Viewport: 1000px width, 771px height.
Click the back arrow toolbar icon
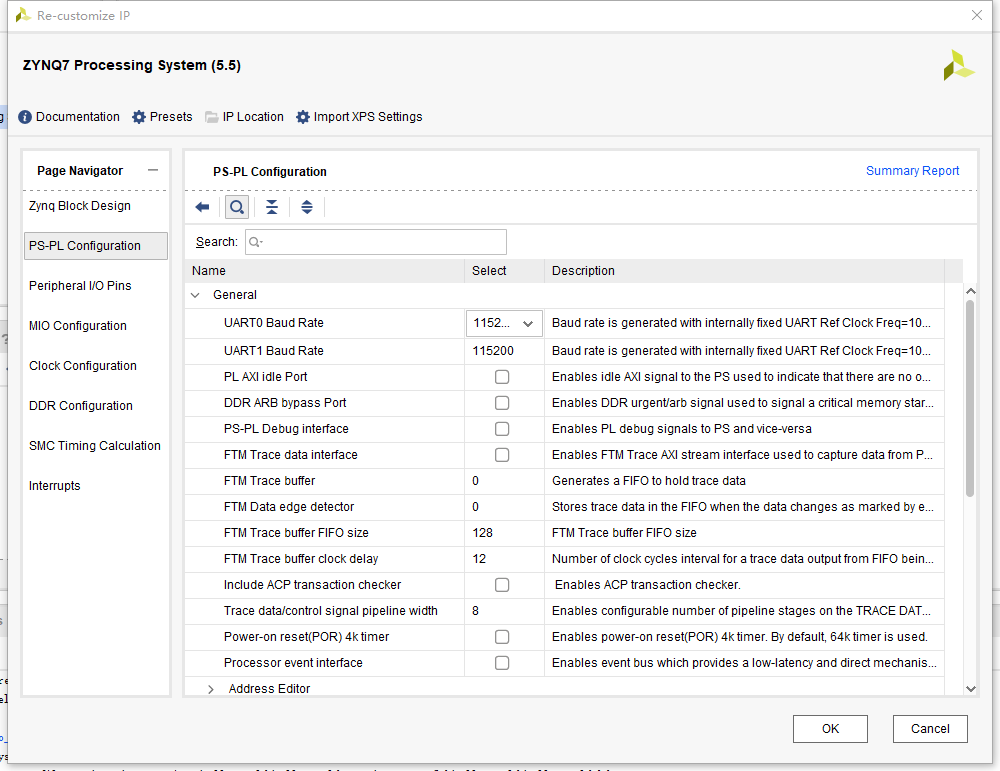pyautogui.click(x=202, y=207)
